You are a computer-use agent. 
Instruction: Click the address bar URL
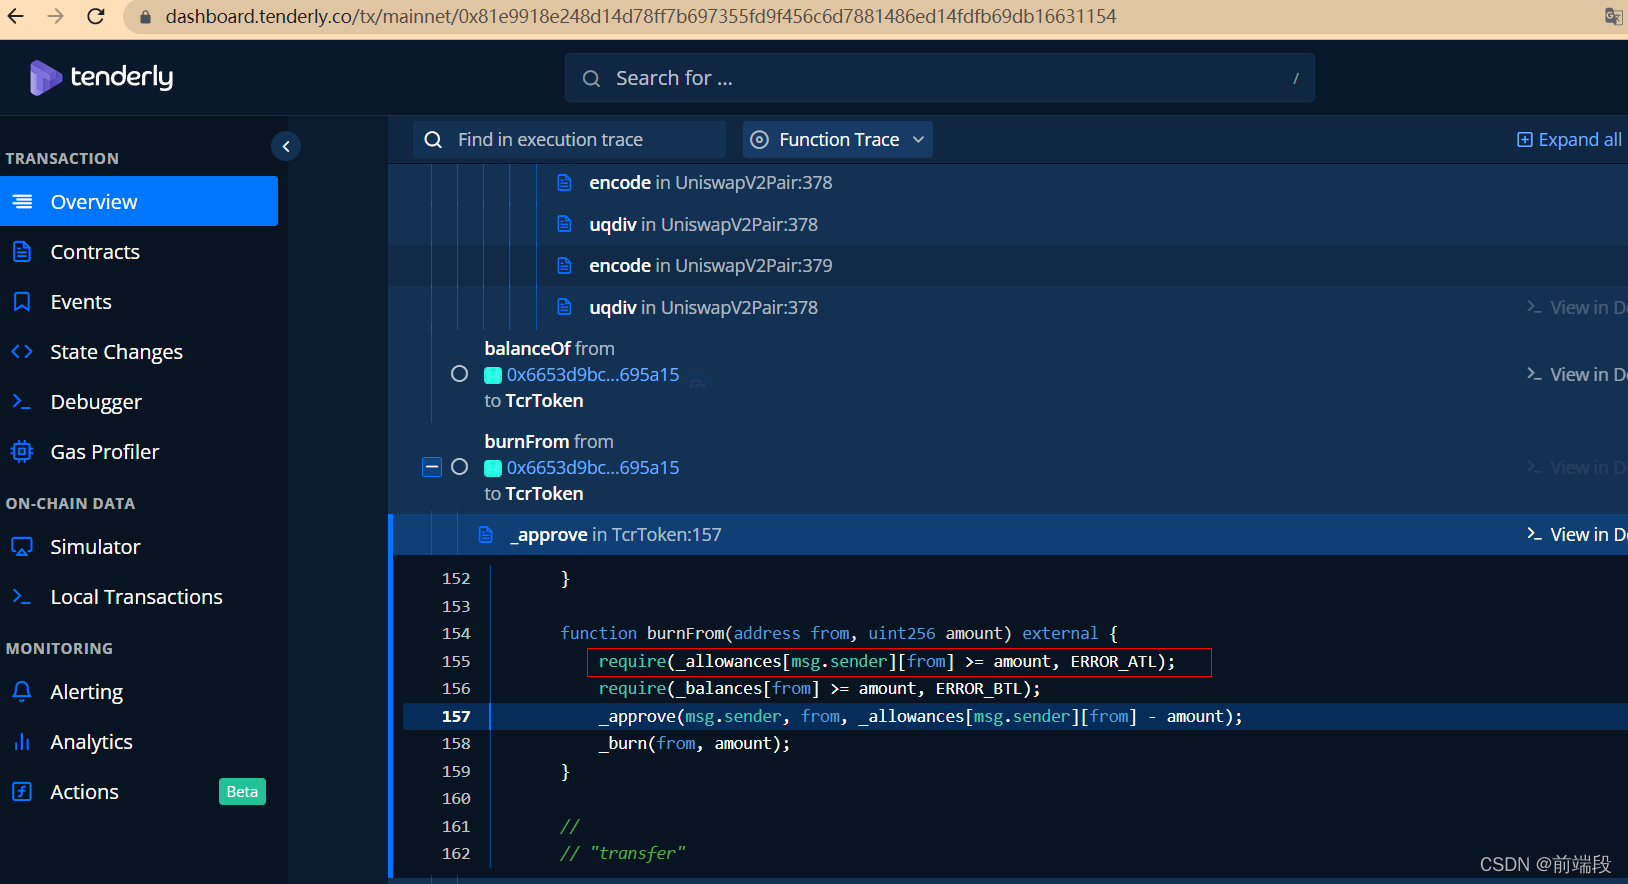(640, 16)
